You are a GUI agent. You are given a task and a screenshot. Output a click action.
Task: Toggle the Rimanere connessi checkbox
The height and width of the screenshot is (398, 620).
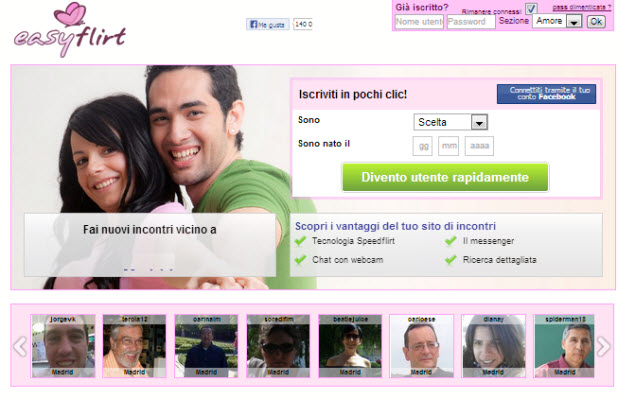coord(531,8)
